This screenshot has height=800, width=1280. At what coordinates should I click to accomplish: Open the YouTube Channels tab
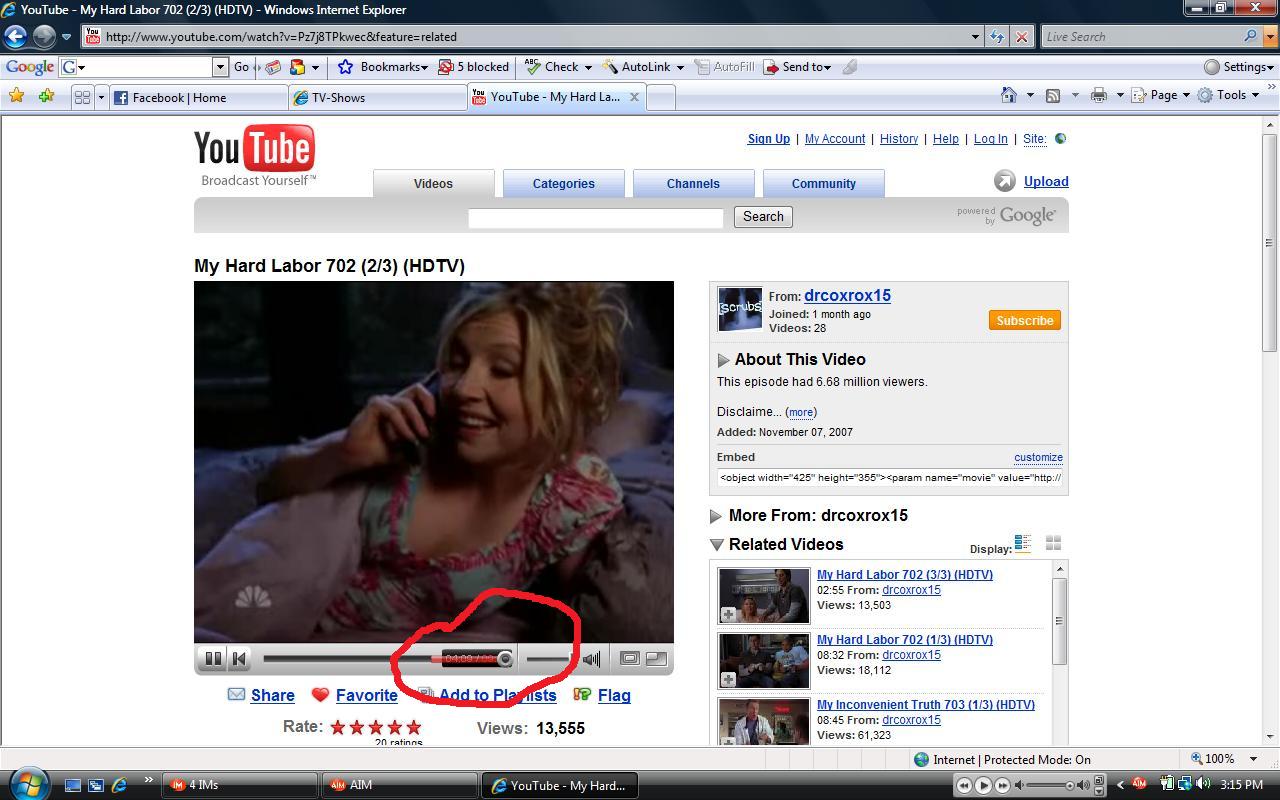coord(693,184)
